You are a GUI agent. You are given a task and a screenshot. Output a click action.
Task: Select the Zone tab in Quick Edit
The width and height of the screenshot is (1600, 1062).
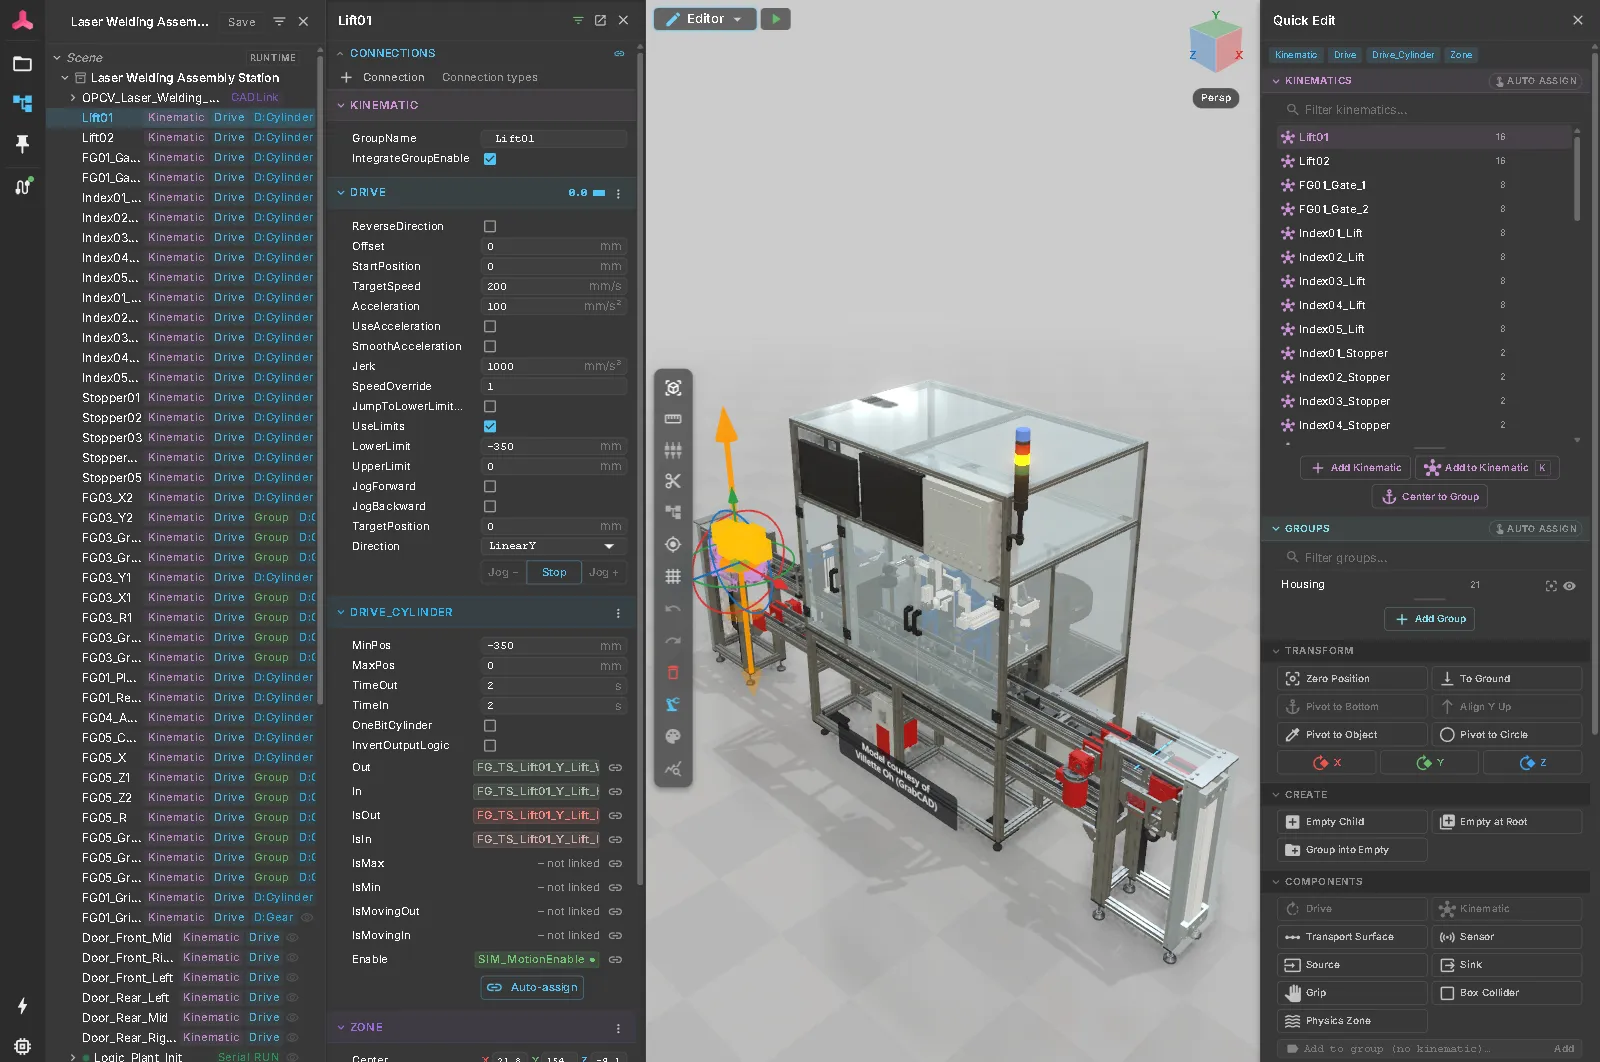(1461, 55)
